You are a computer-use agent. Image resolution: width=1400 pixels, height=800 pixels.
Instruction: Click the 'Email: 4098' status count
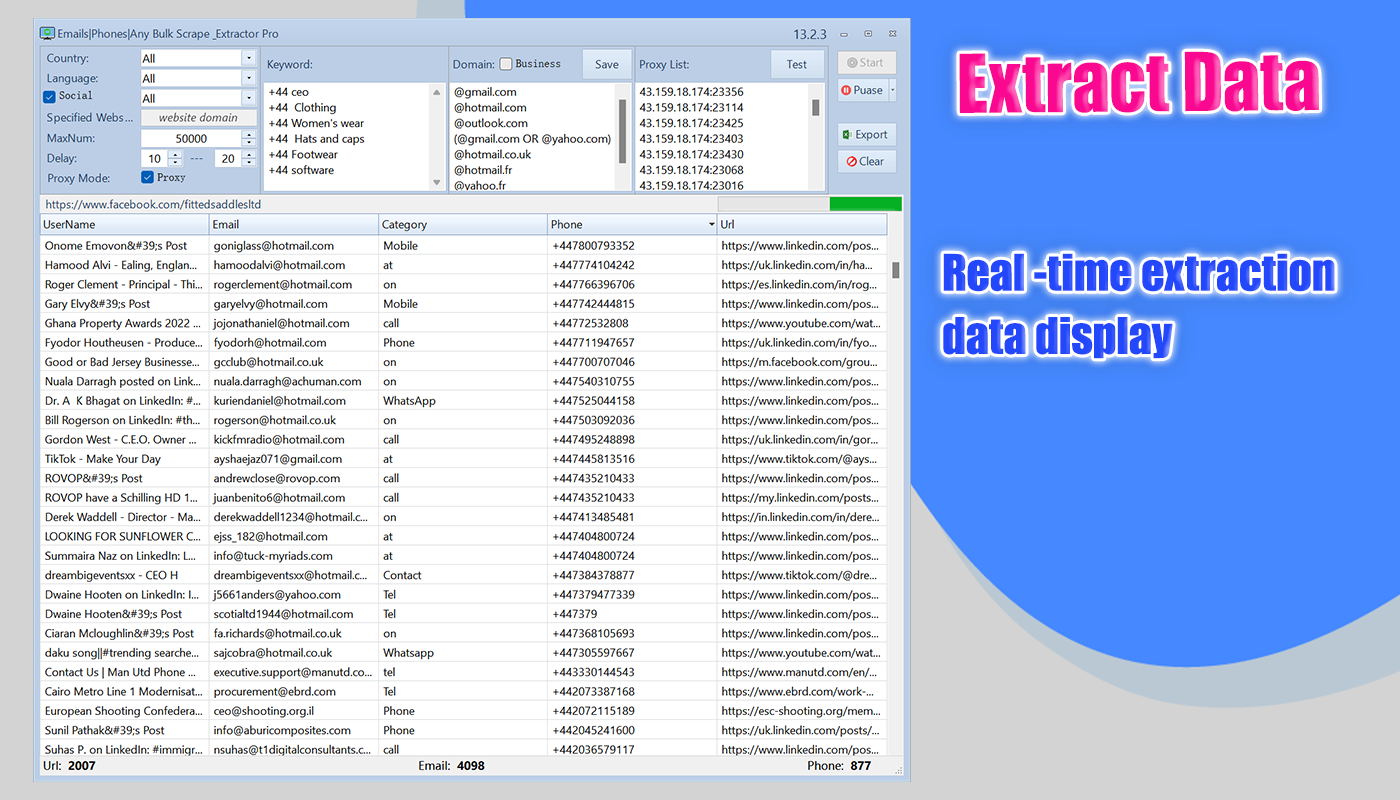451,766
